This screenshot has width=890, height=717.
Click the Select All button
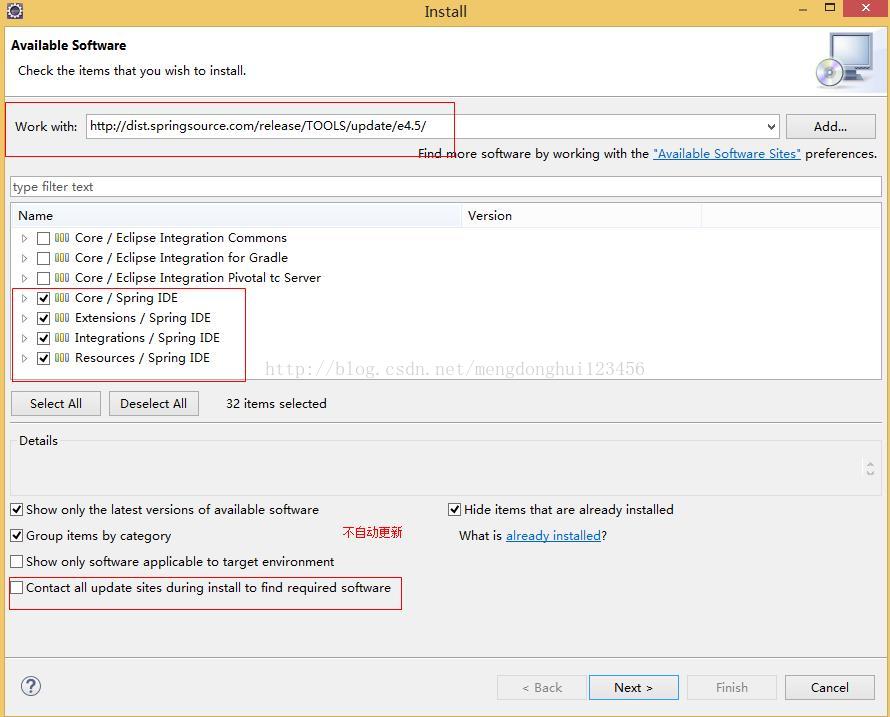(56, 404)
